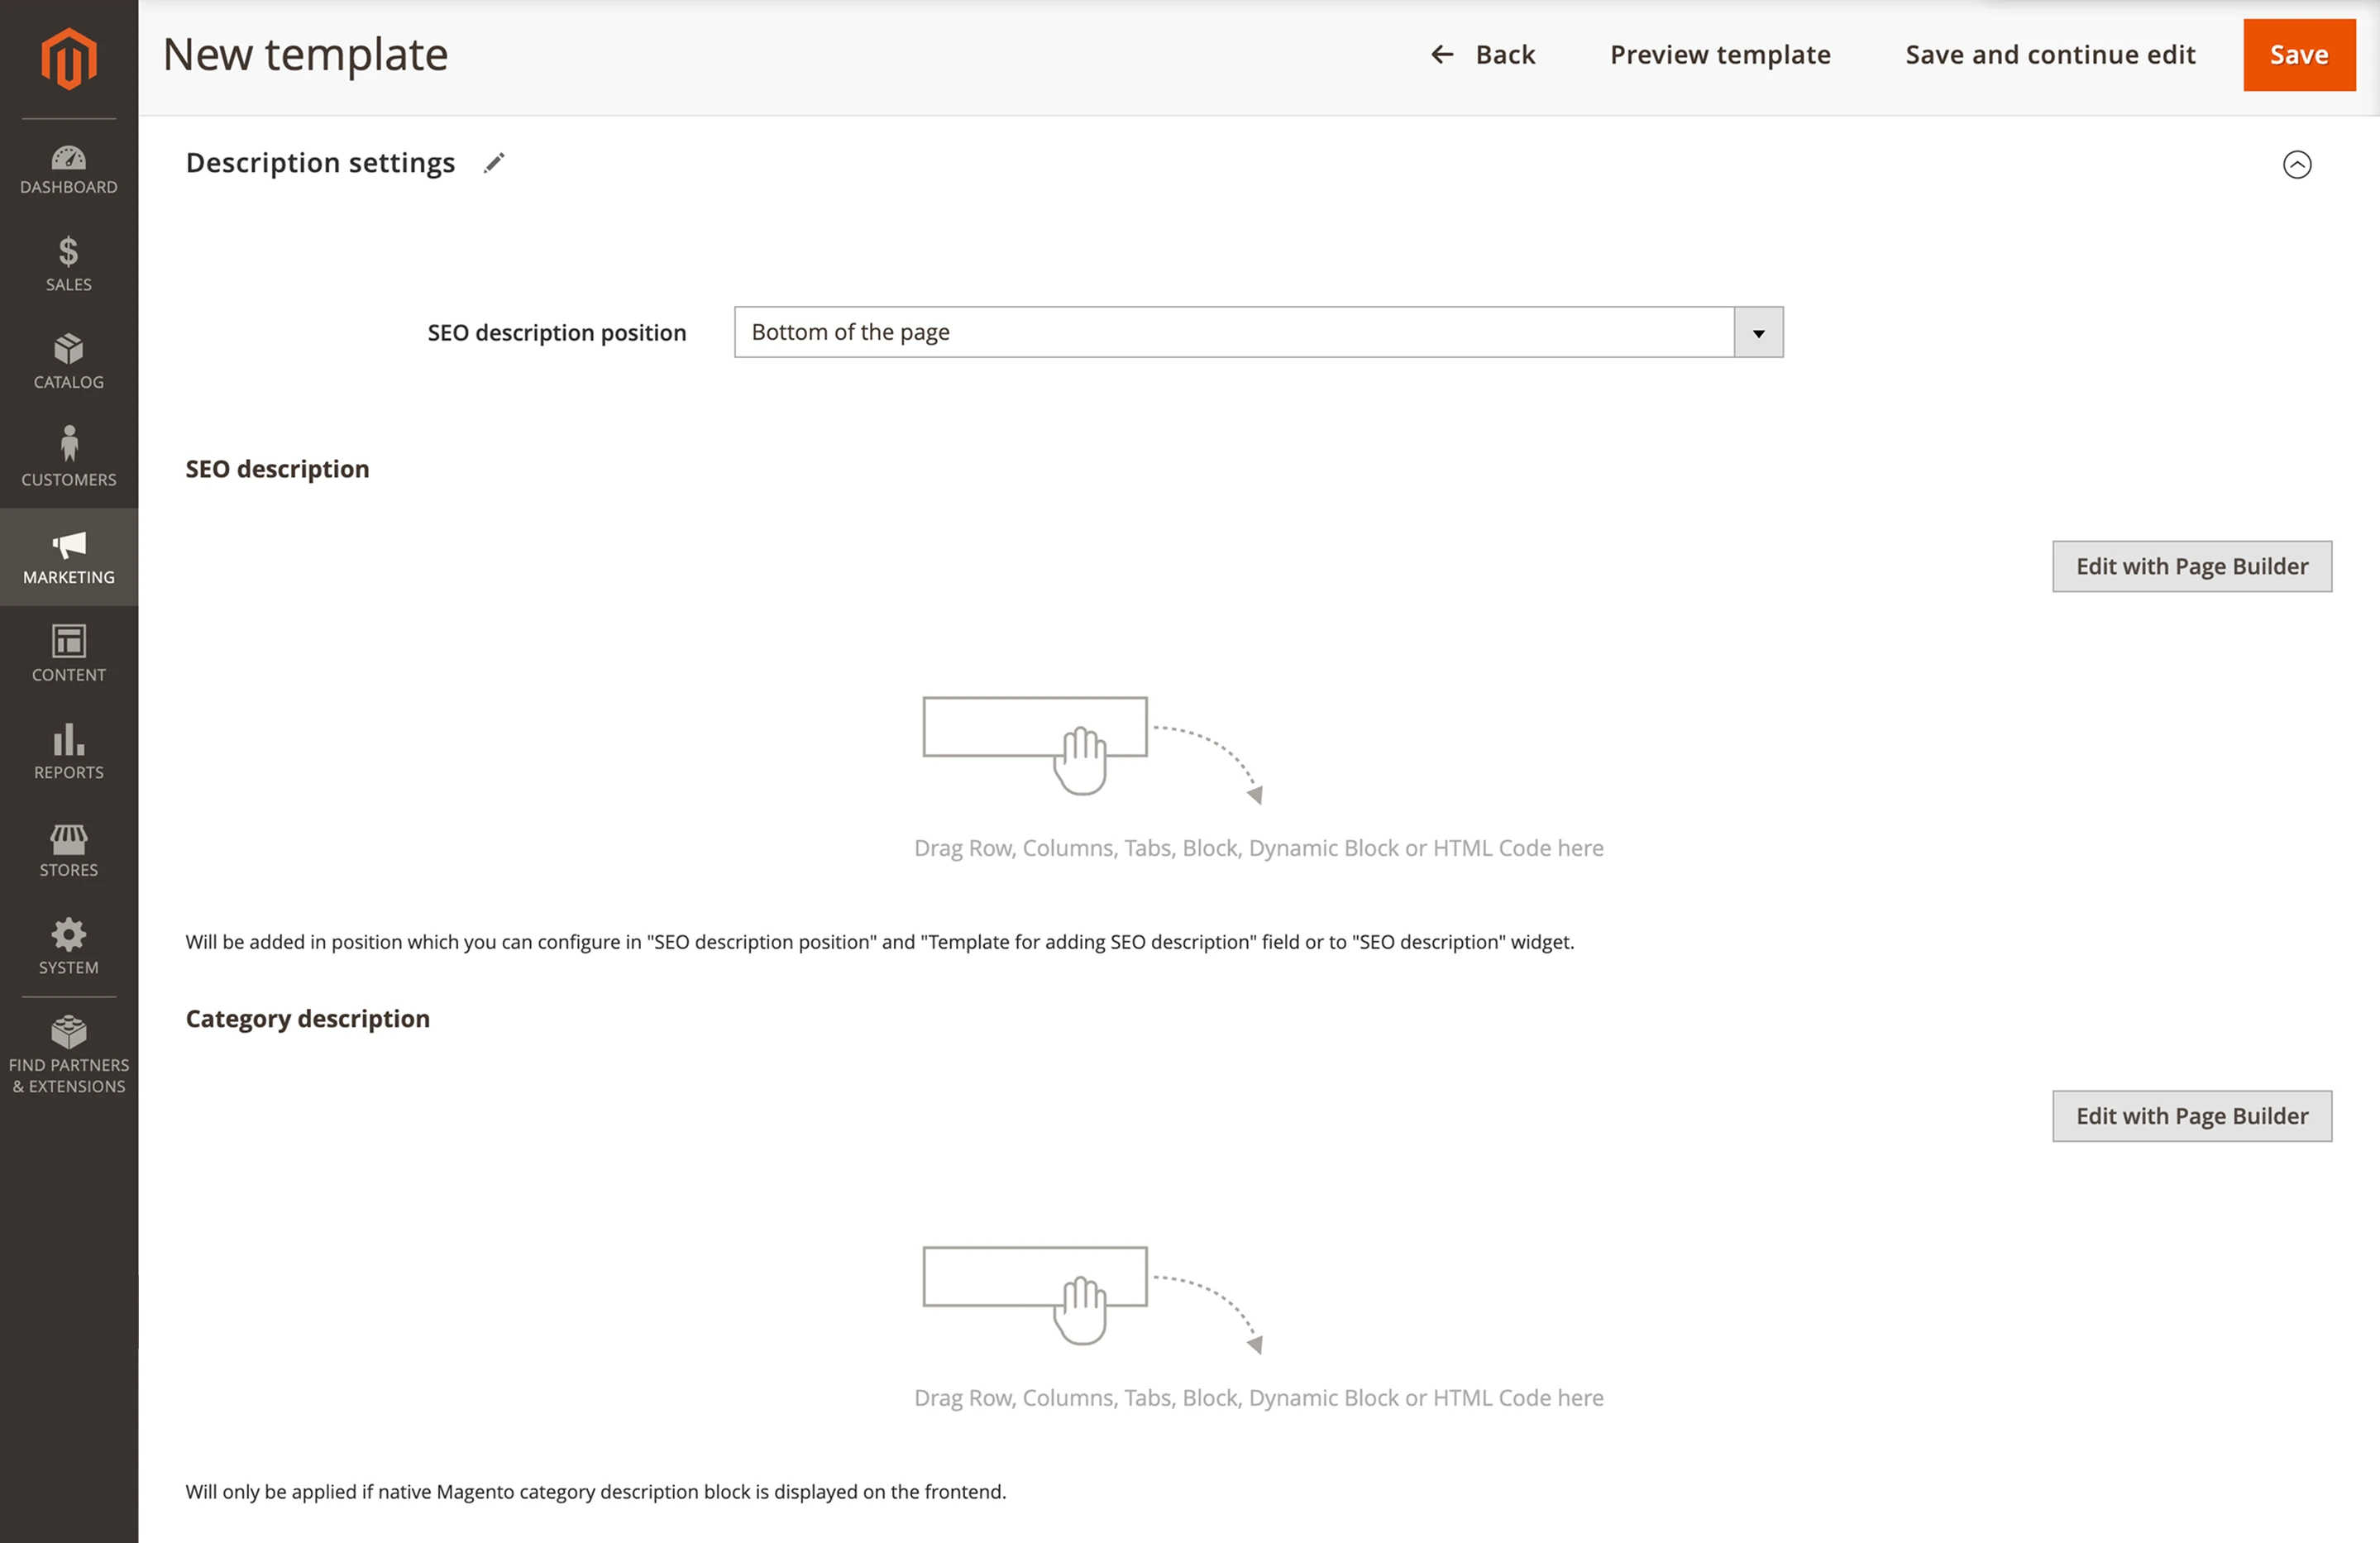Select the Customers sidebar icon
The width and height of the screenshot is (2380, 1543).
click(68, 457)
